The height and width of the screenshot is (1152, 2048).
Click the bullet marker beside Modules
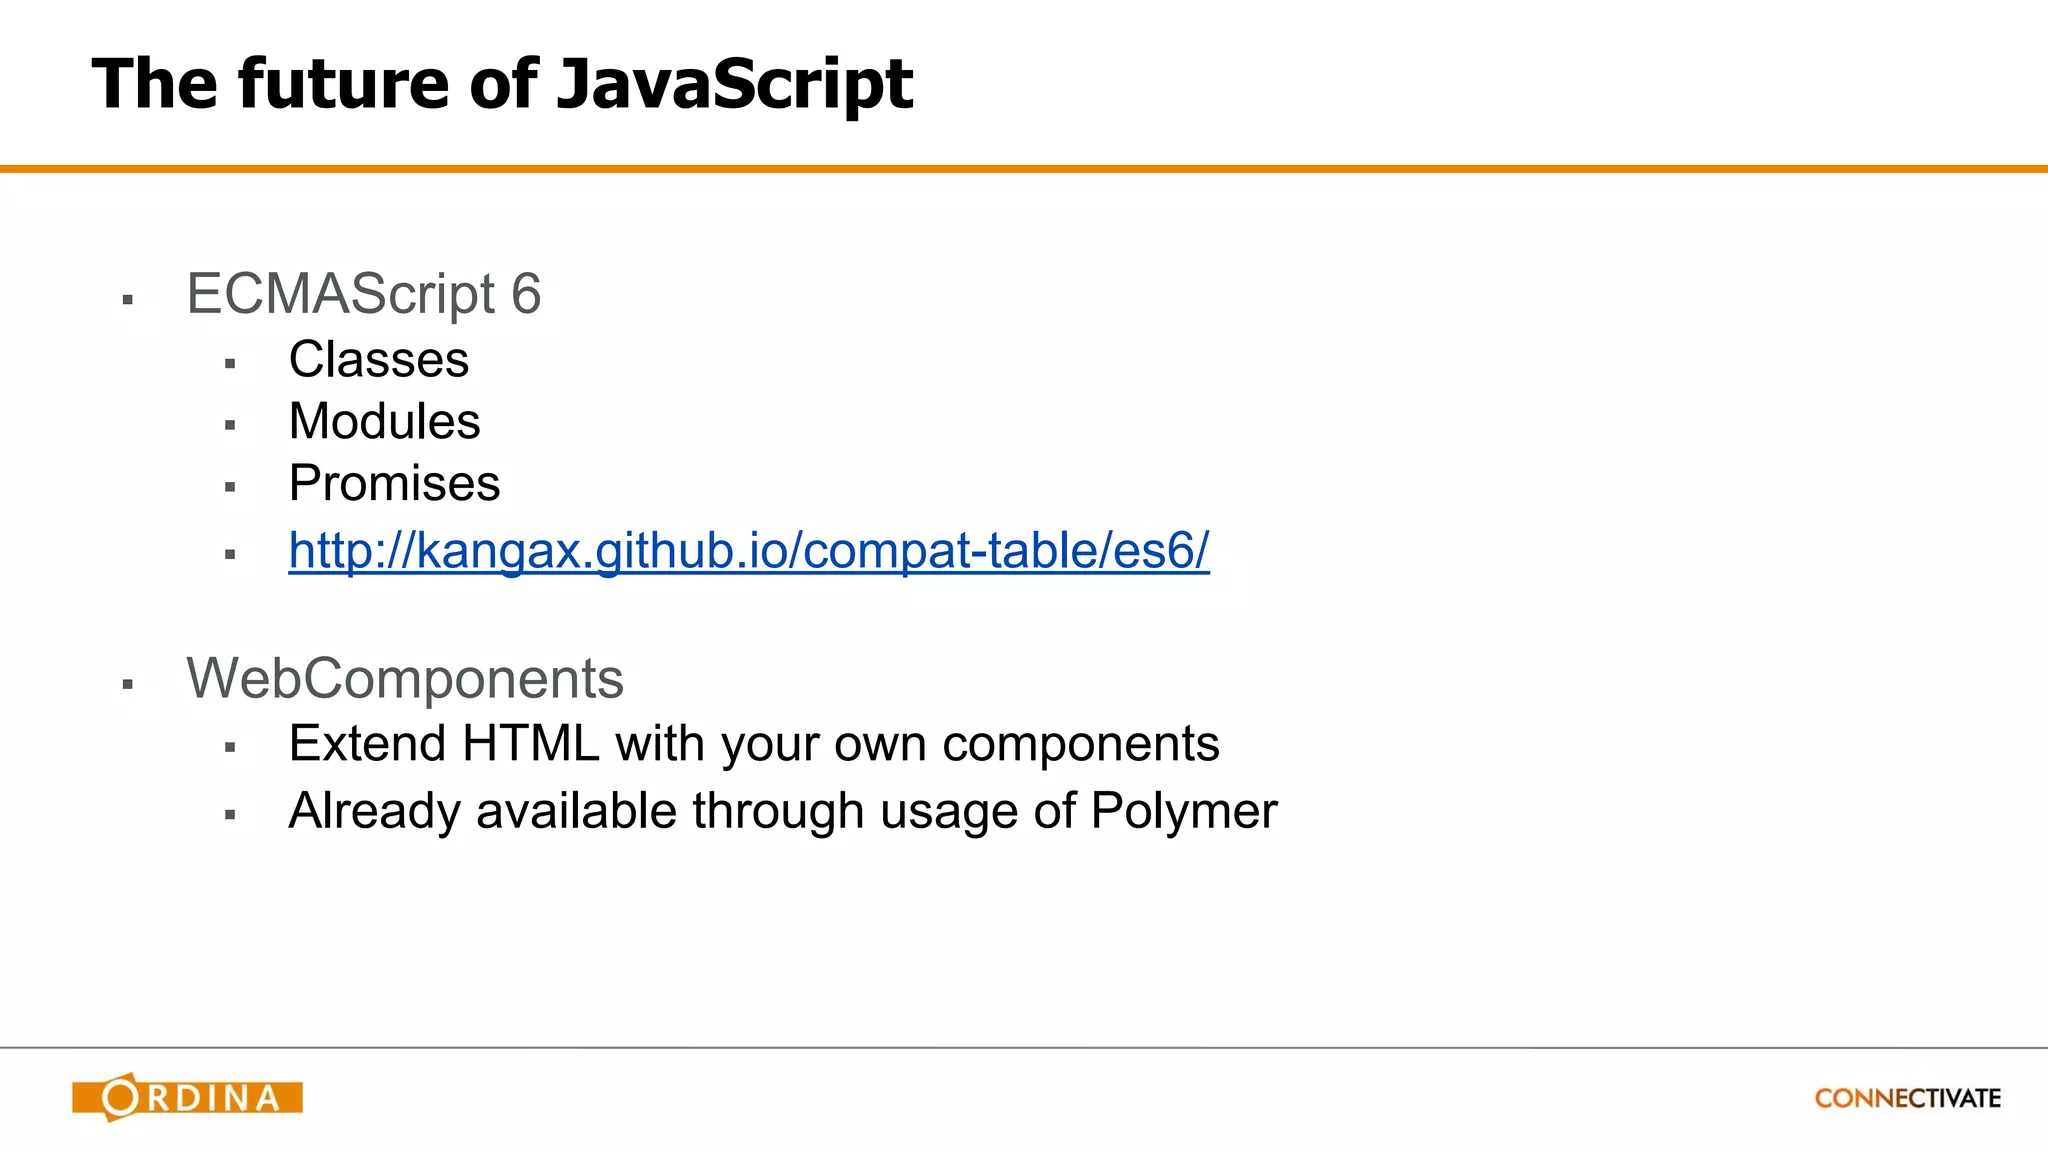(230, 426)
